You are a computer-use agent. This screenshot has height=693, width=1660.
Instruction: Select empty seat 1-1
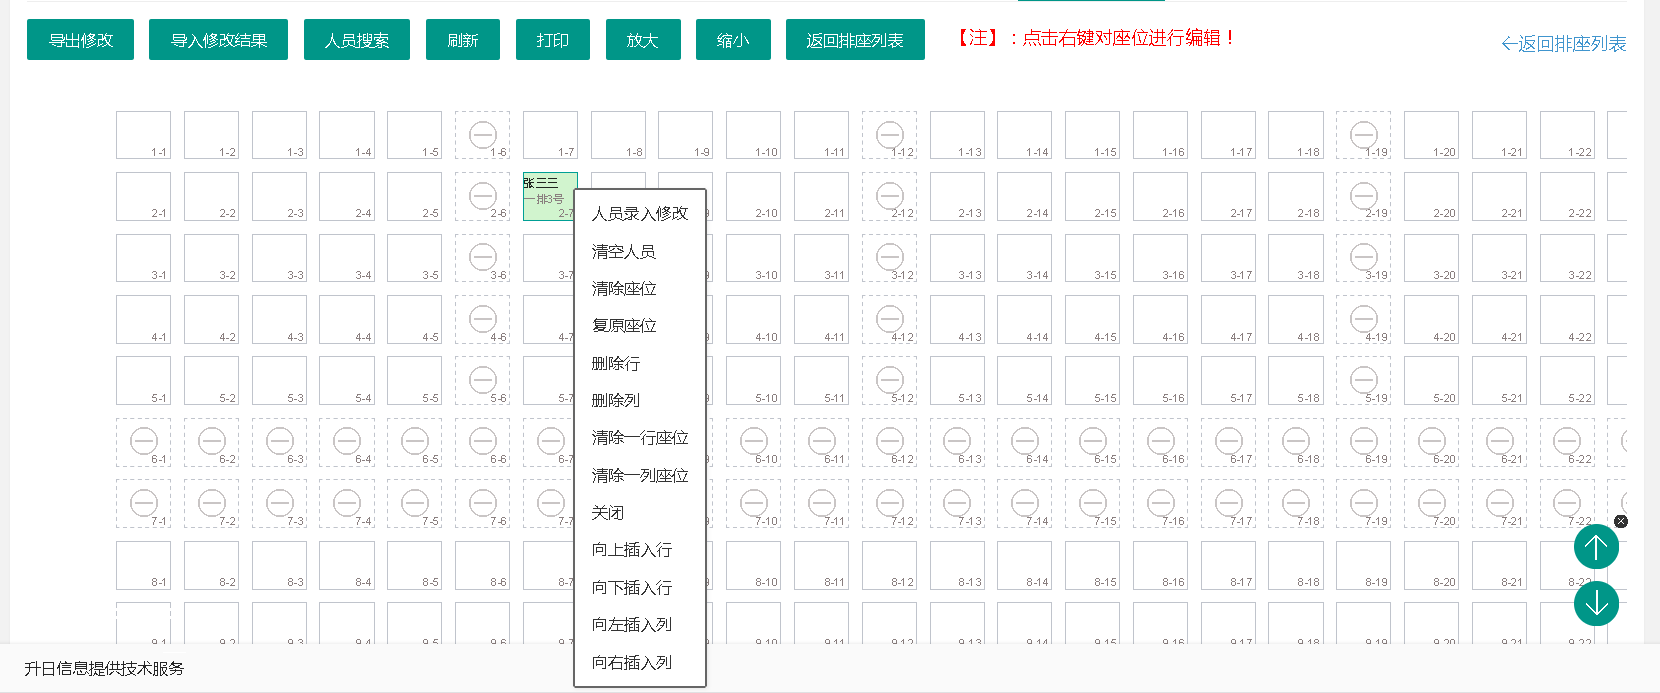click(x=143, y=135)
